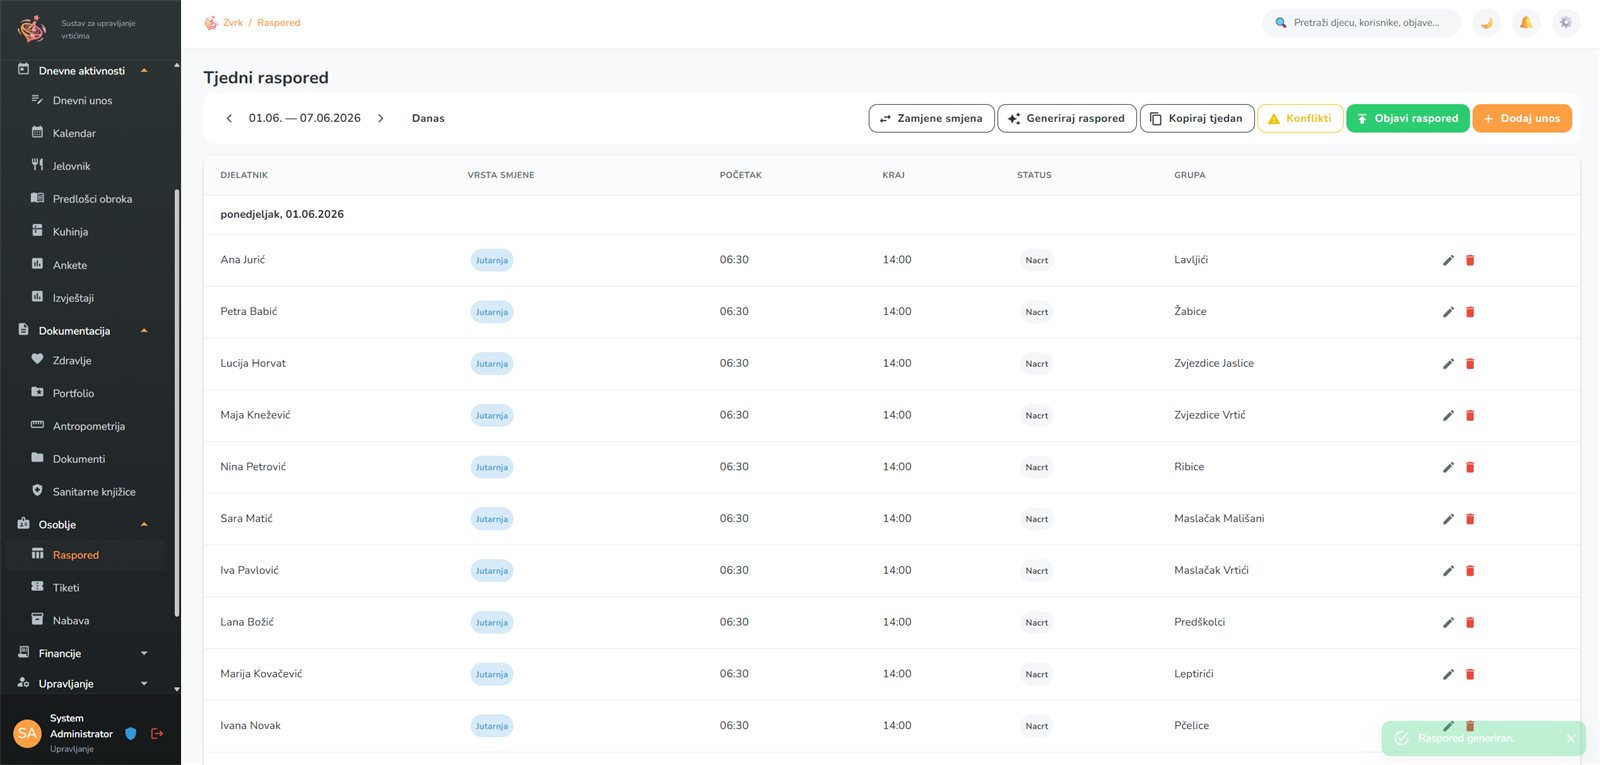Click the Objavi raspored button

(1408, 118)
